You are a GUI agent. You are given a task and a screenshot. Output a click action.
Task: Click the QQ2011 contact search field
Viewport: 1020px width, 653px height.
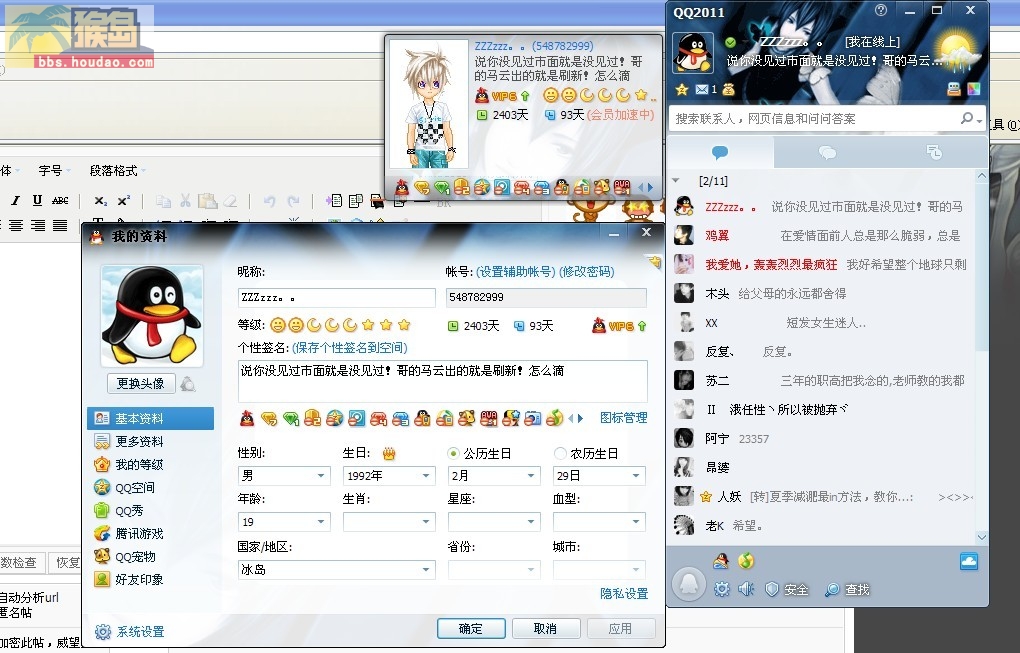(x=814, y=118)
